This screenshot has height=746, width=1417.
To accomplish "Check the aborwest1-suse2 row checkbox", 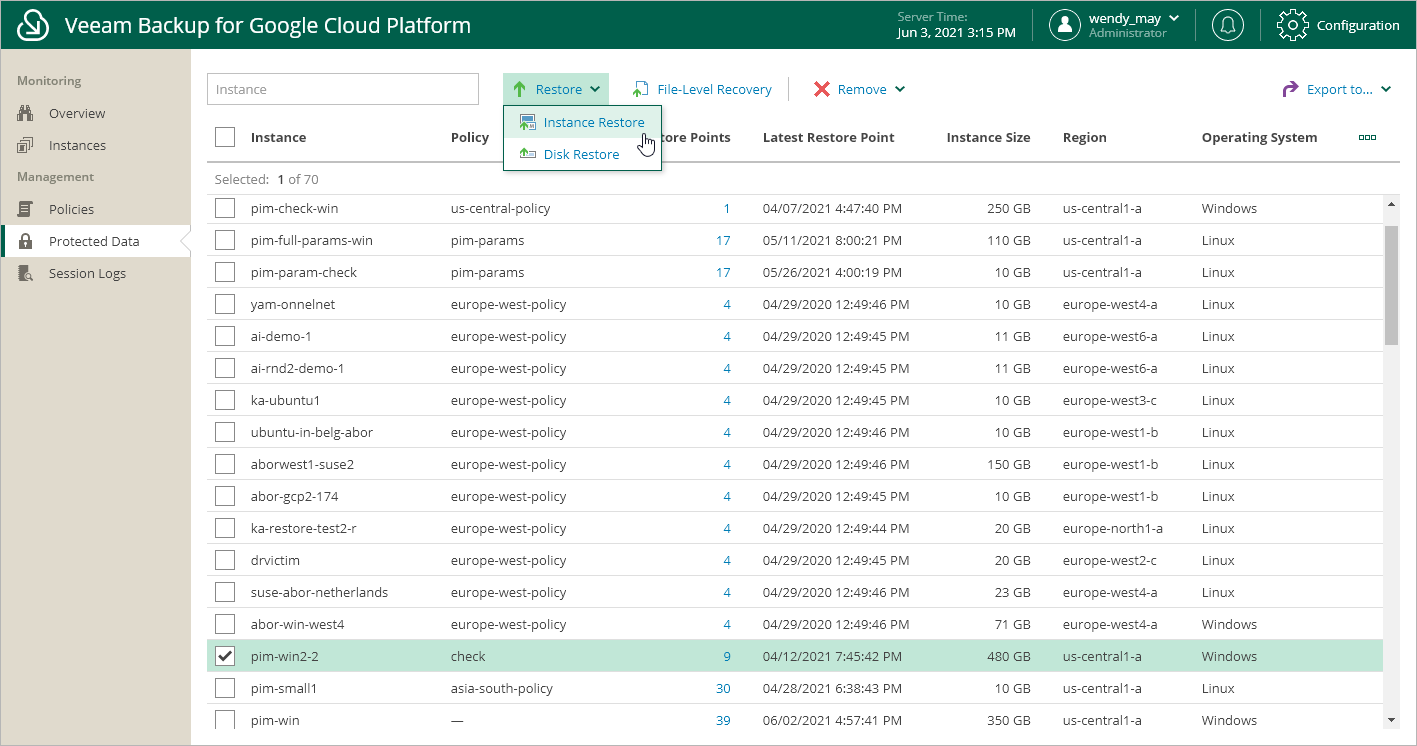I will 225,464.
